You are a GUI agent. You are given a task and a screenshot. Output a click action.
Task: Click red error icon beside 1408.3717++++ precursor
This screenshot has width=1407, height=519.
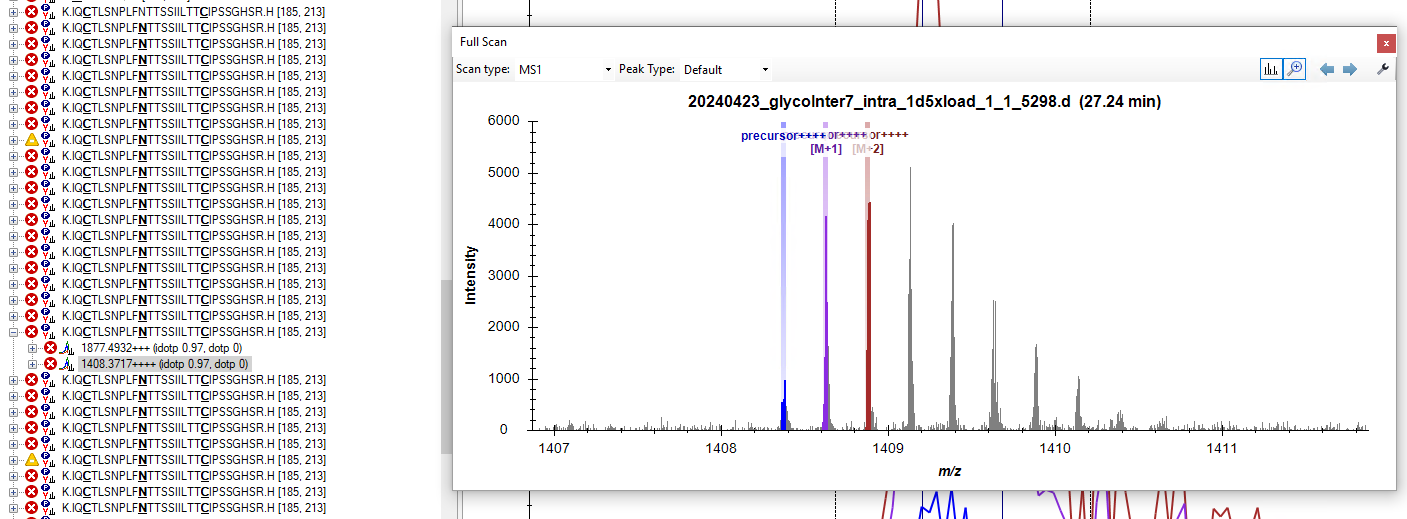point(50,364)
